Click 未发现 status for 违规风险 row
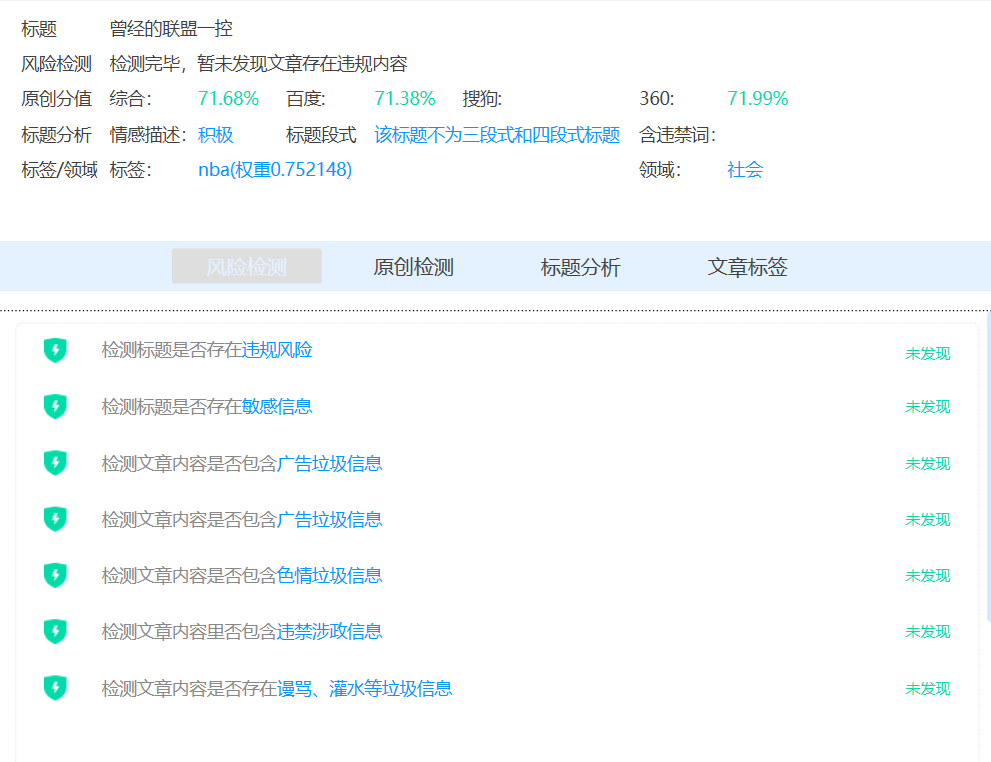 [927, 353]
